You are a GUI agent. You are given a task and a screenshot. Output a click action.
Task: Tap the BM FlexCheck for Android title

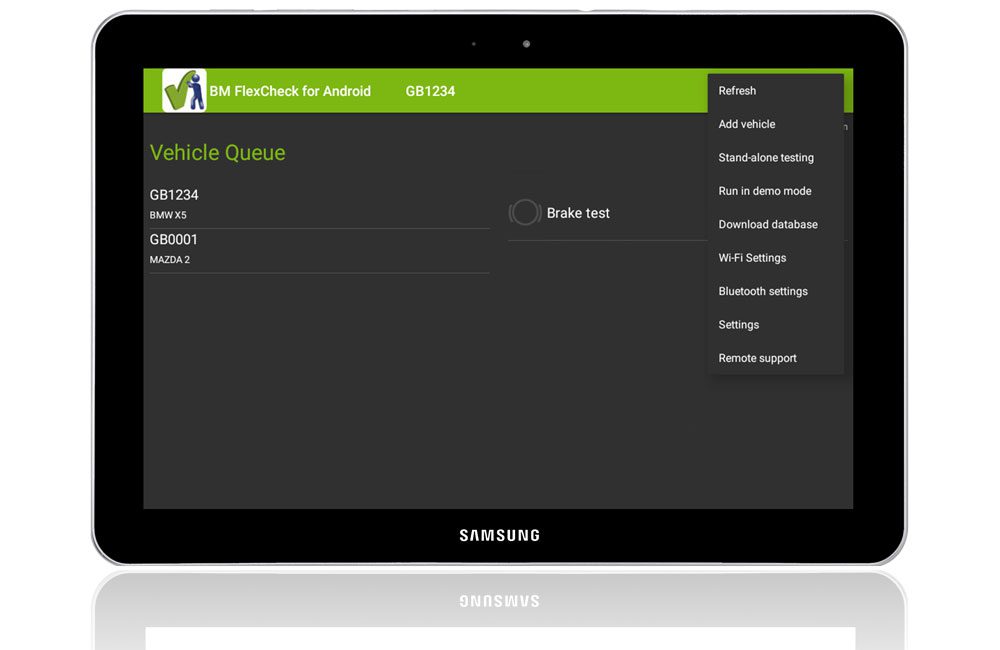point(290,91)
